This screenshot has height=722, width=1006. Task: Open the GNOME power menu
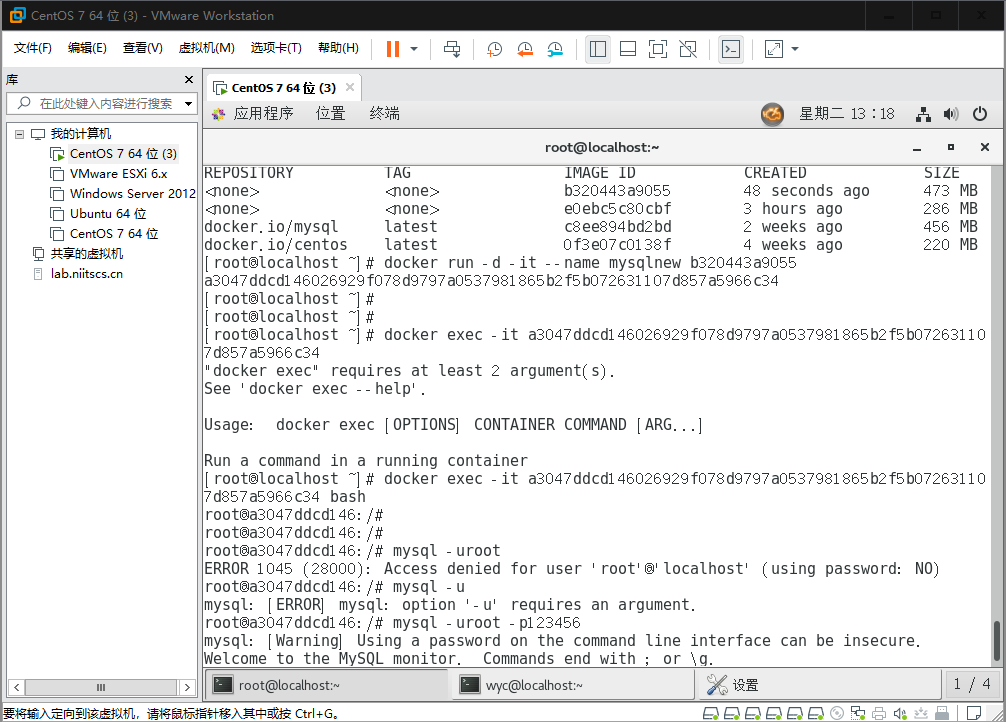point(980,114)
